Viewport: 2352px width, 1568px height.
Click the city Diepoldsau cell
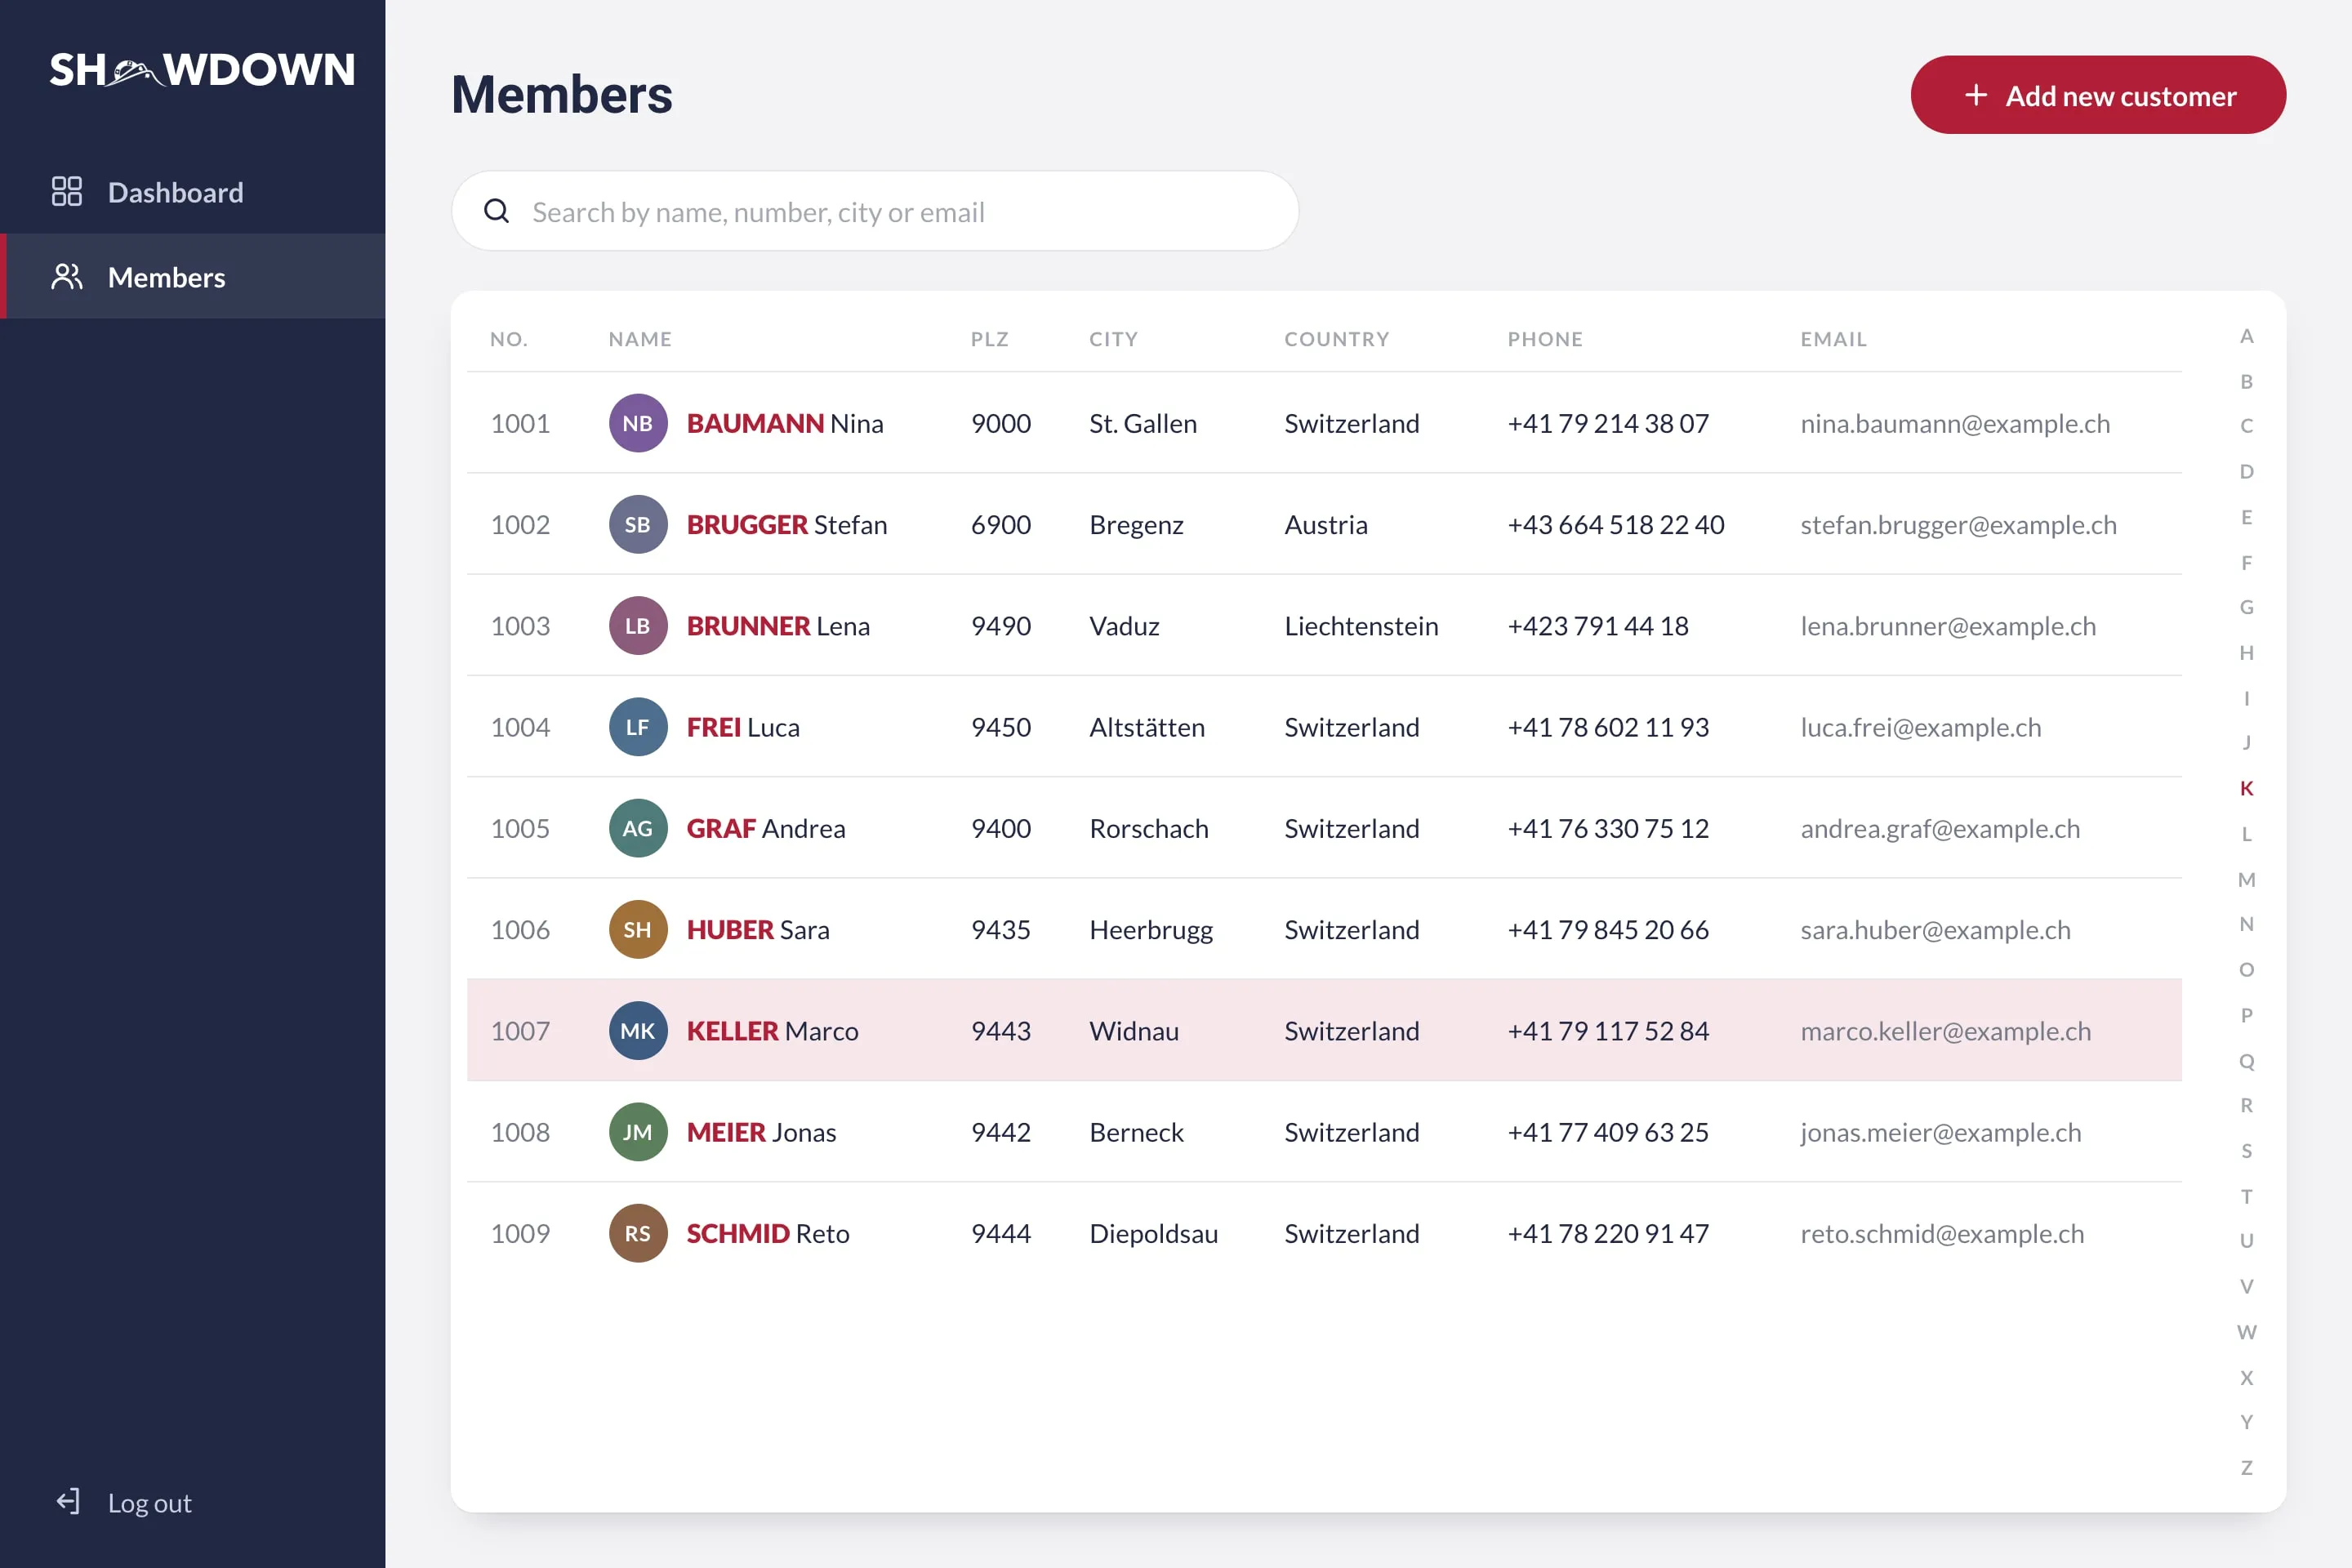click(x=1154, y=1234)
